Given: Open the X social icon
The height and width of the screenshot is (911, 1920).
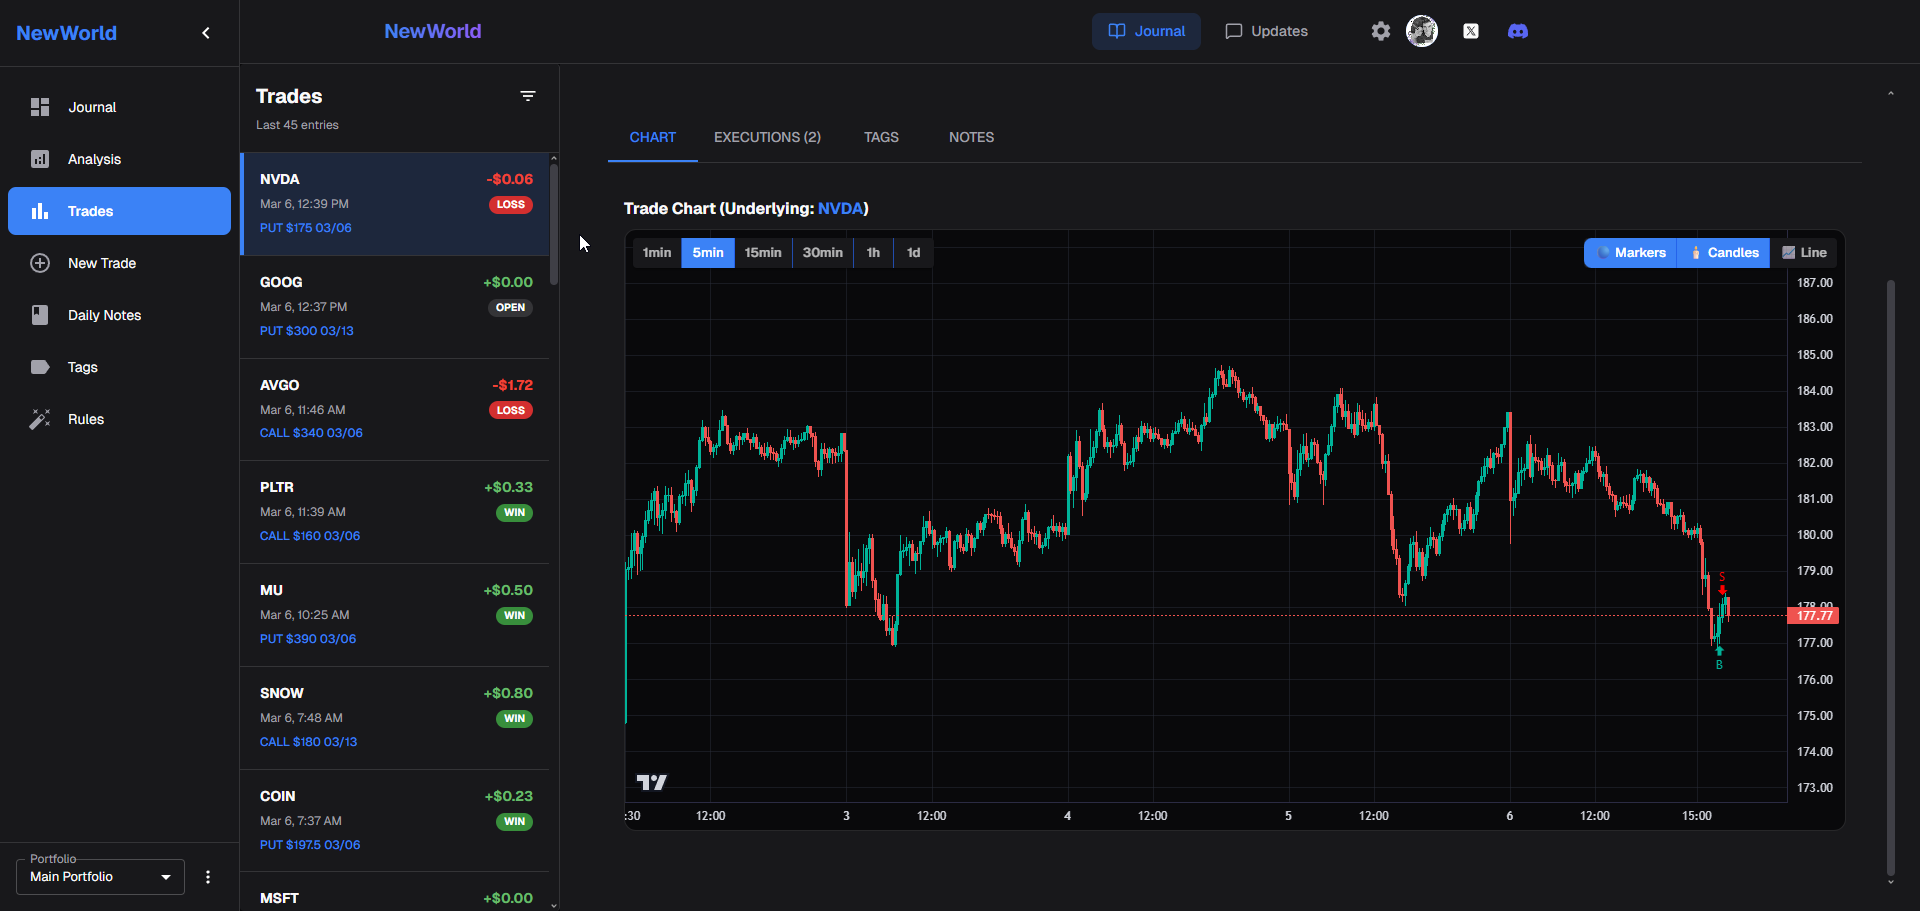Looking at the screenshot, I should pos(1470,31).
